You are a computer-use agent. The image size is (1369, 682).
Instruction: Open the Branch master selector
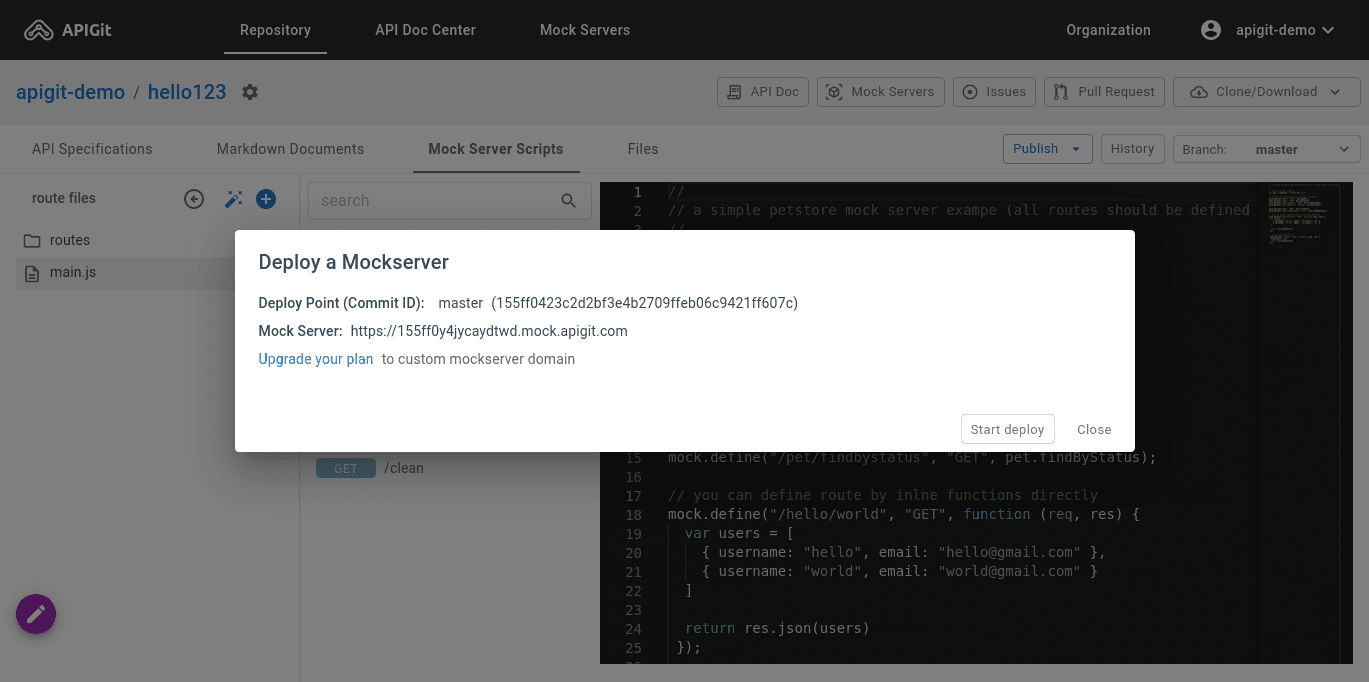click(1267, 149)
